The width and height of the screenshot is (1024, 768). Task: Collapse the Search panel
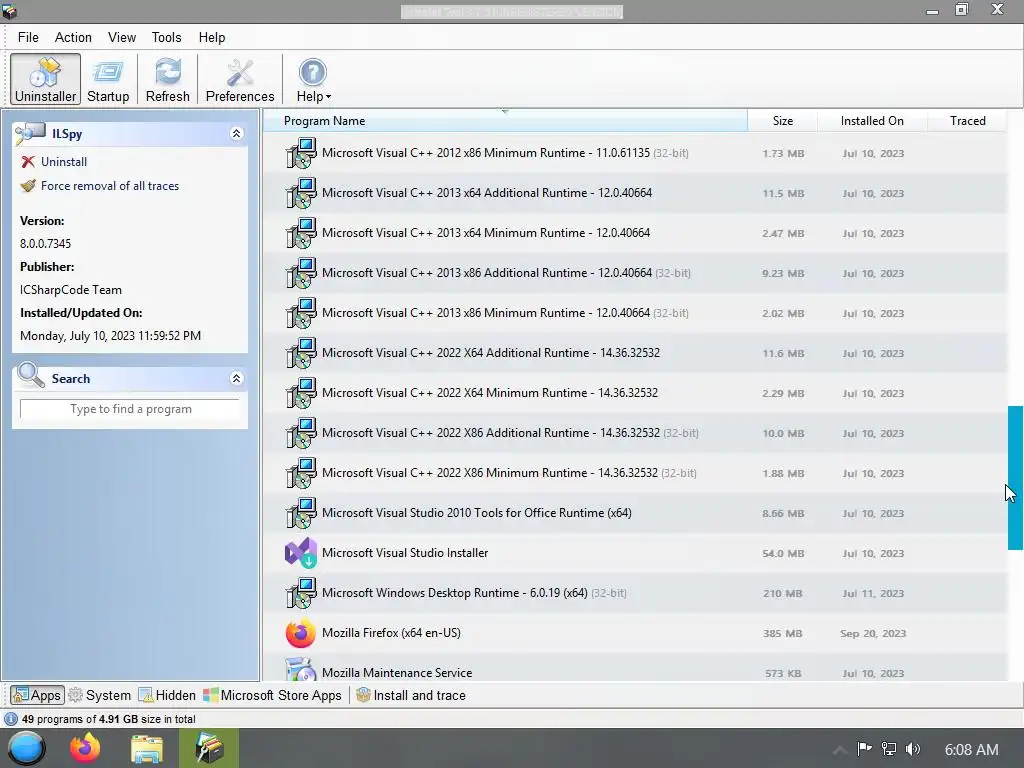click(x=236, y=378)
